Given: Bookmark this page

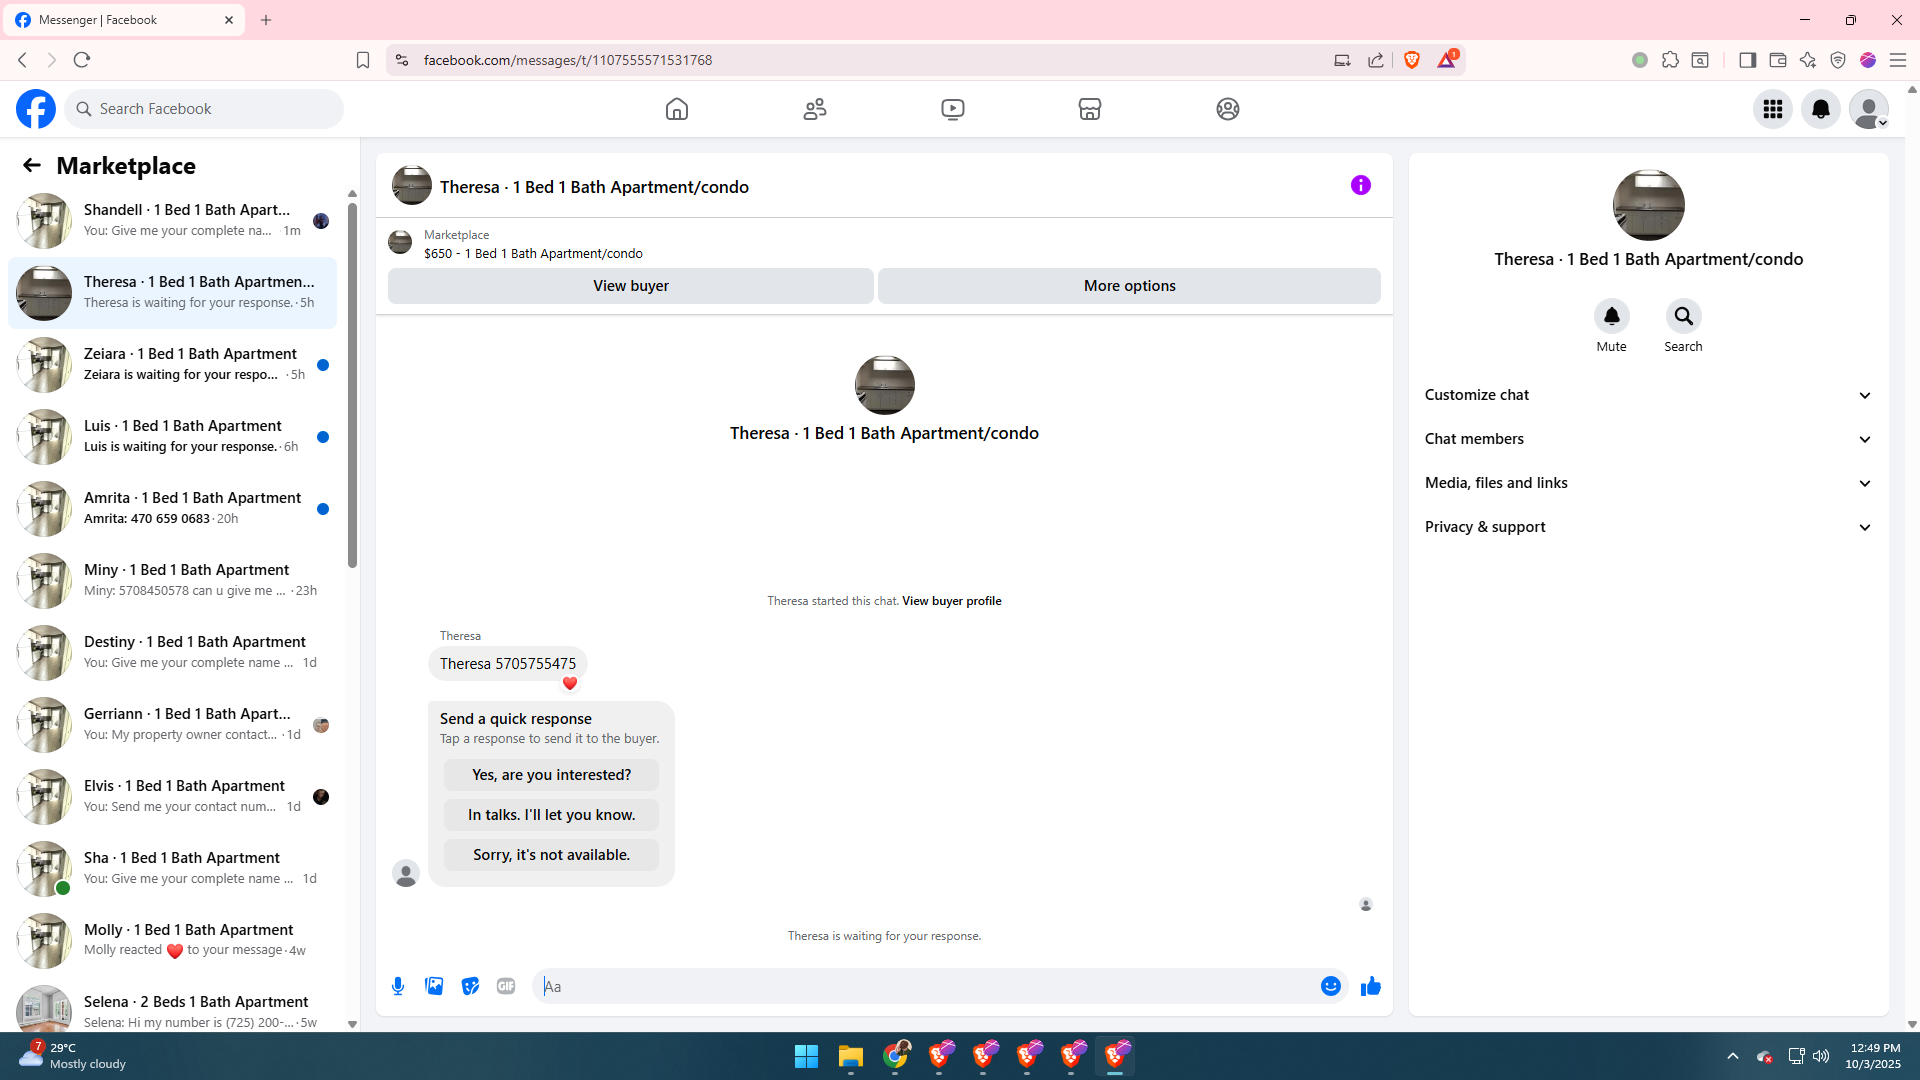Looking at the screenshot, I should click(363, 60).
